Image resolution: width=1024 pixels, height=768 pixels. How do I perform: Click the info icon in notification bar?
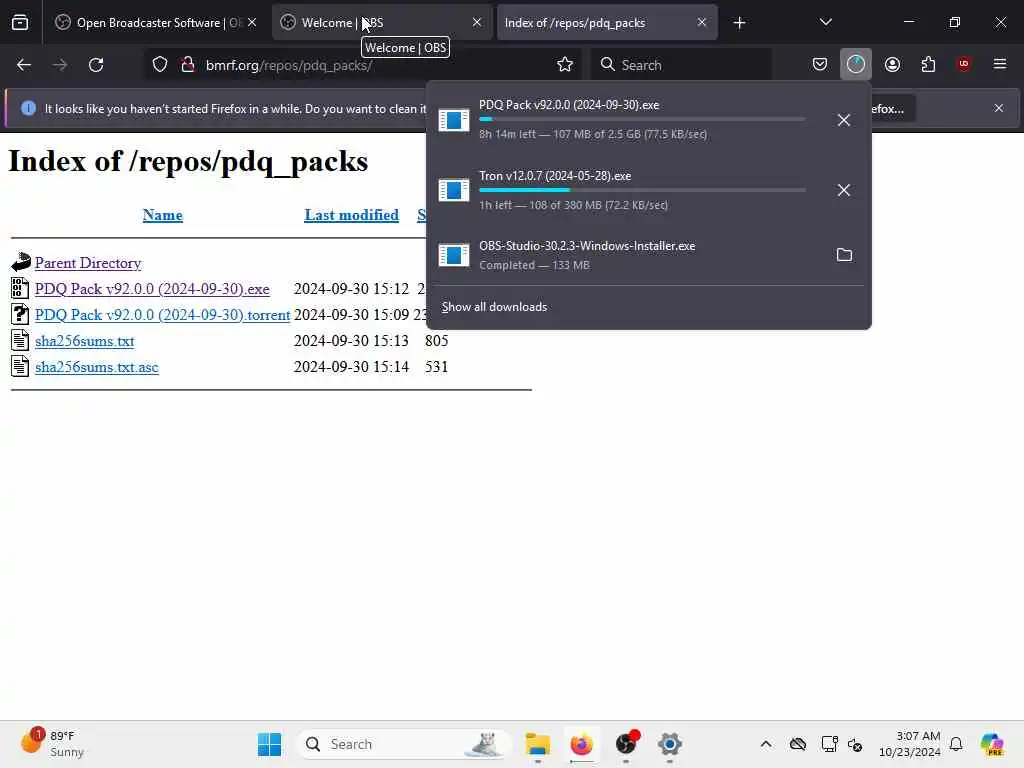coord(28,108)
